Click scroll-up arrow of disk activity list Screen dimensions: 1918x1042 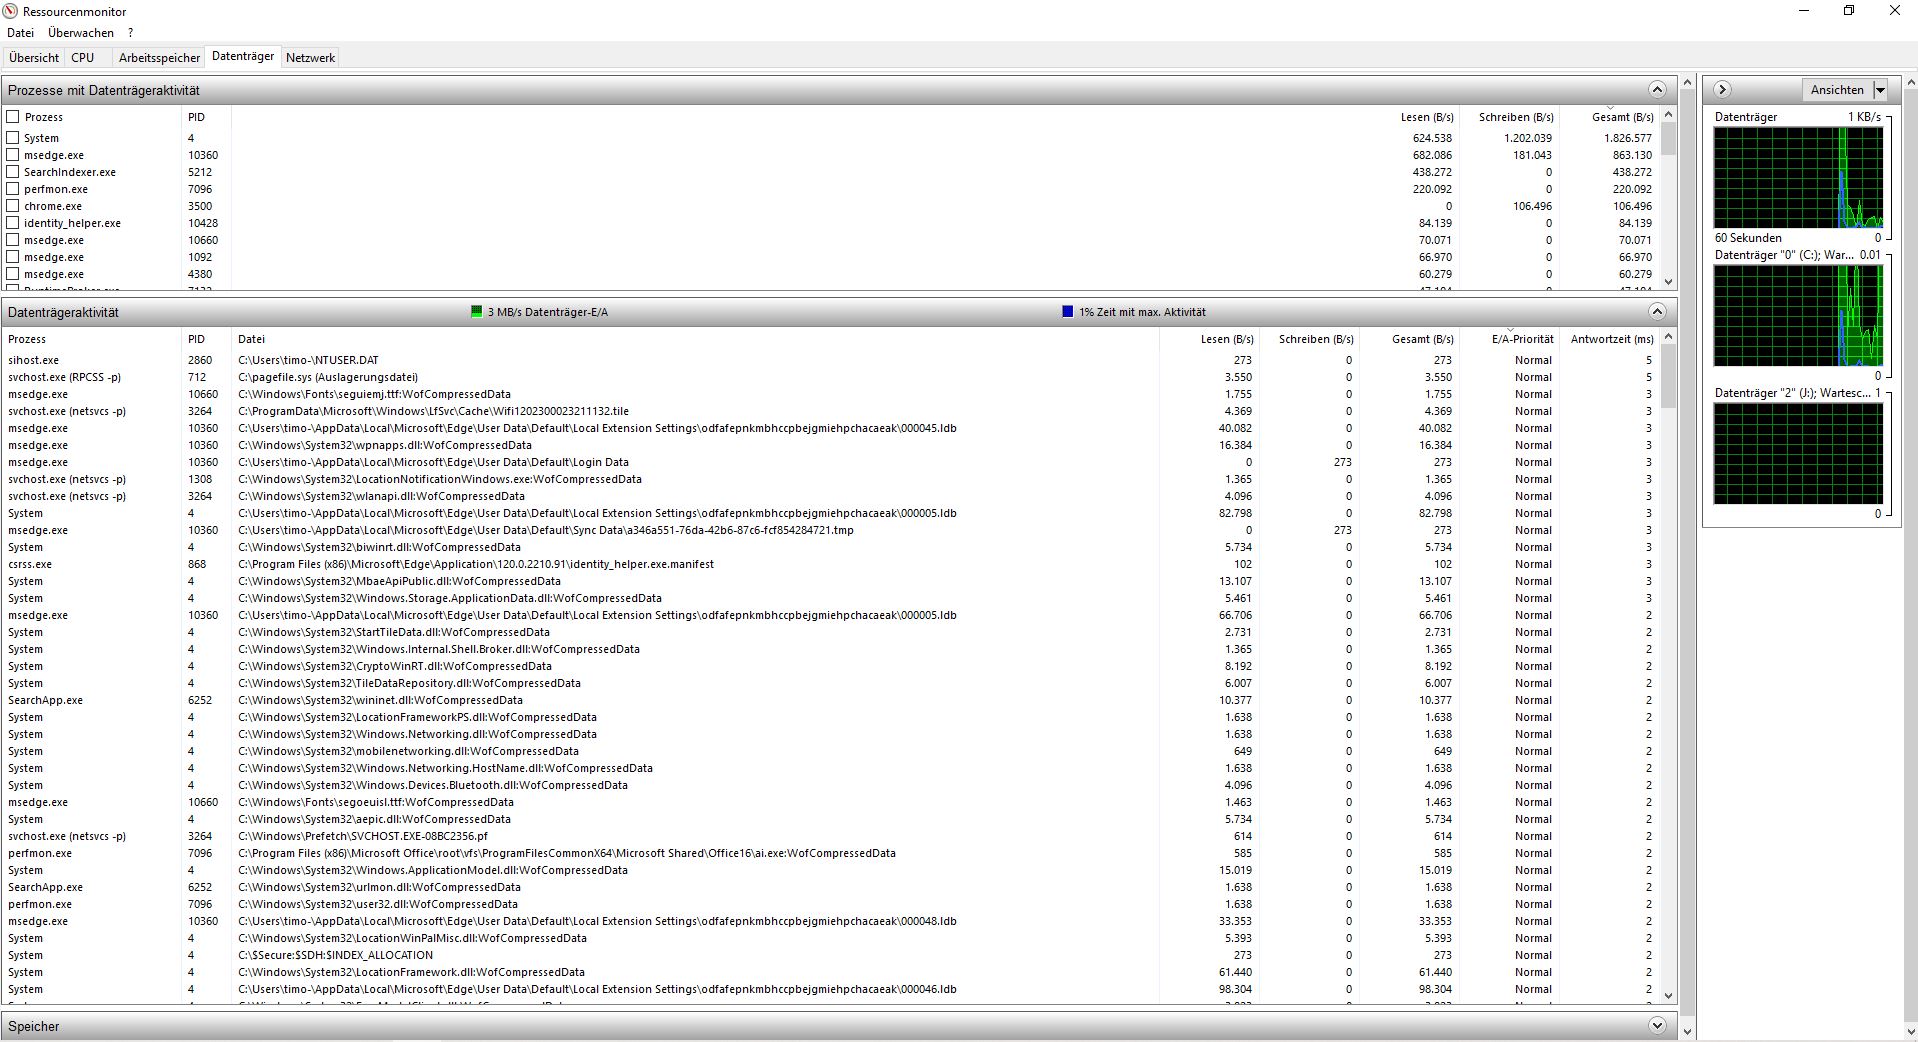click(x=1668, y=338)
